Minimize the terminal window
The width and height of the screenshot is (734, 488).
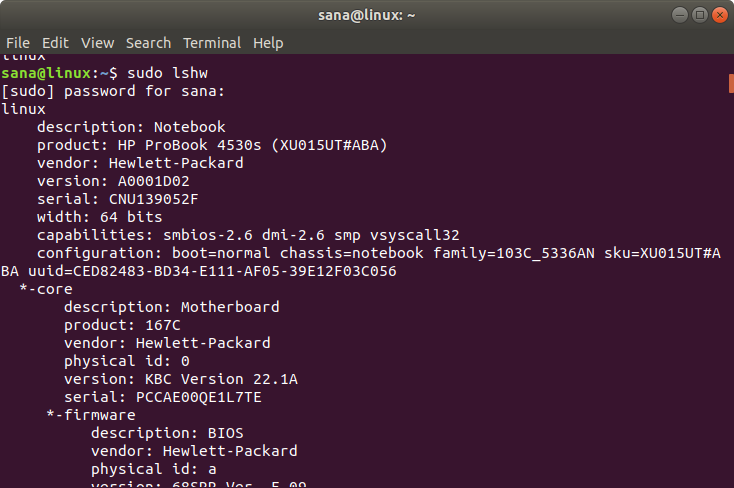[680, 15]
